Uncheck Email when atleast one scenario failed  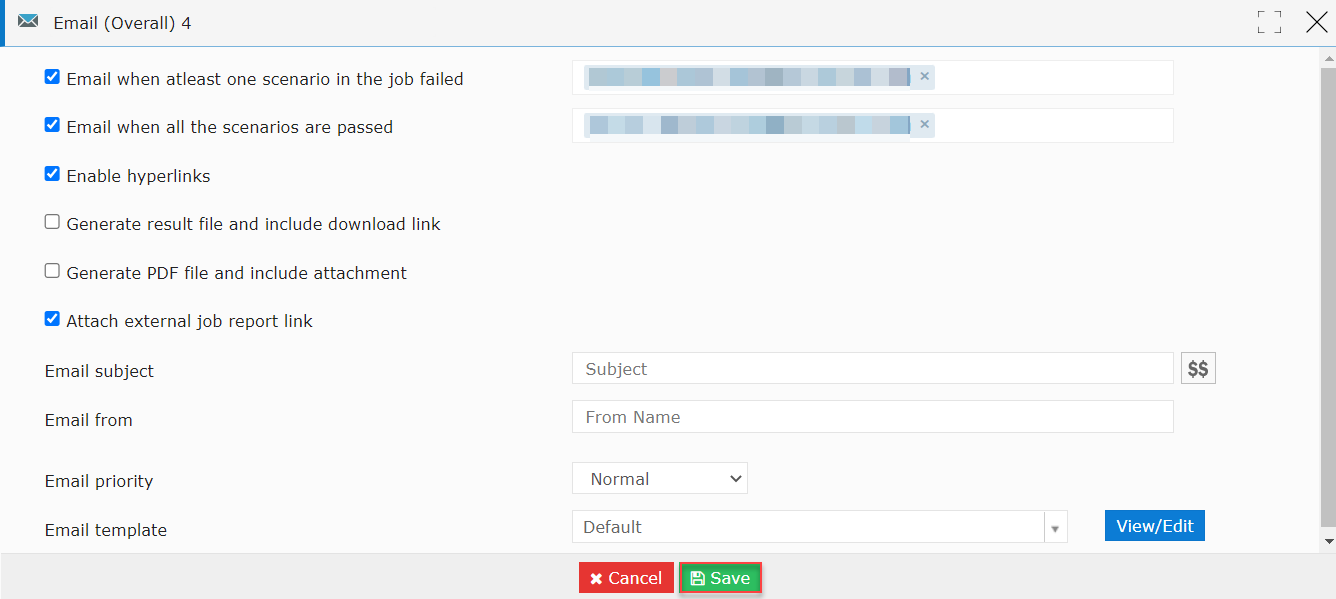(52, 77)
